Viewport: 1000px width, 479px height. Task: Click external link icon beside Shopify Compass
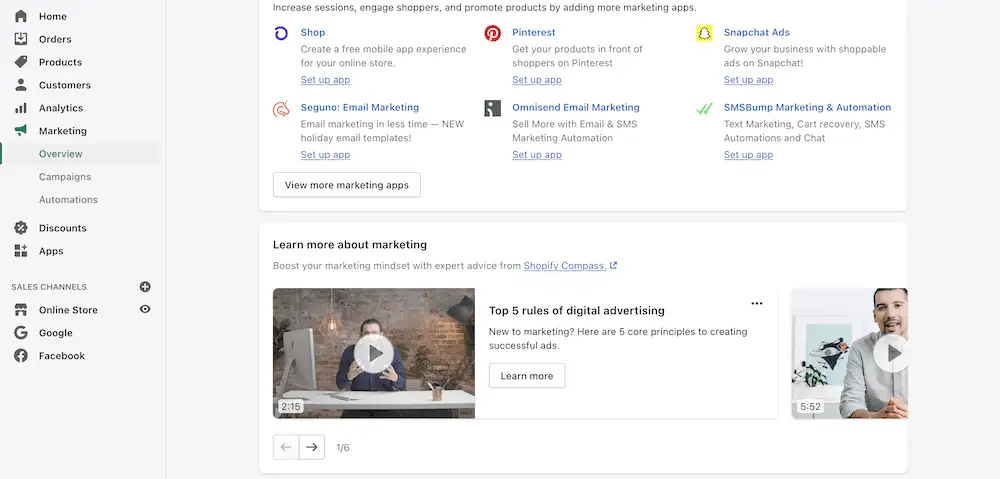[614, 265]
